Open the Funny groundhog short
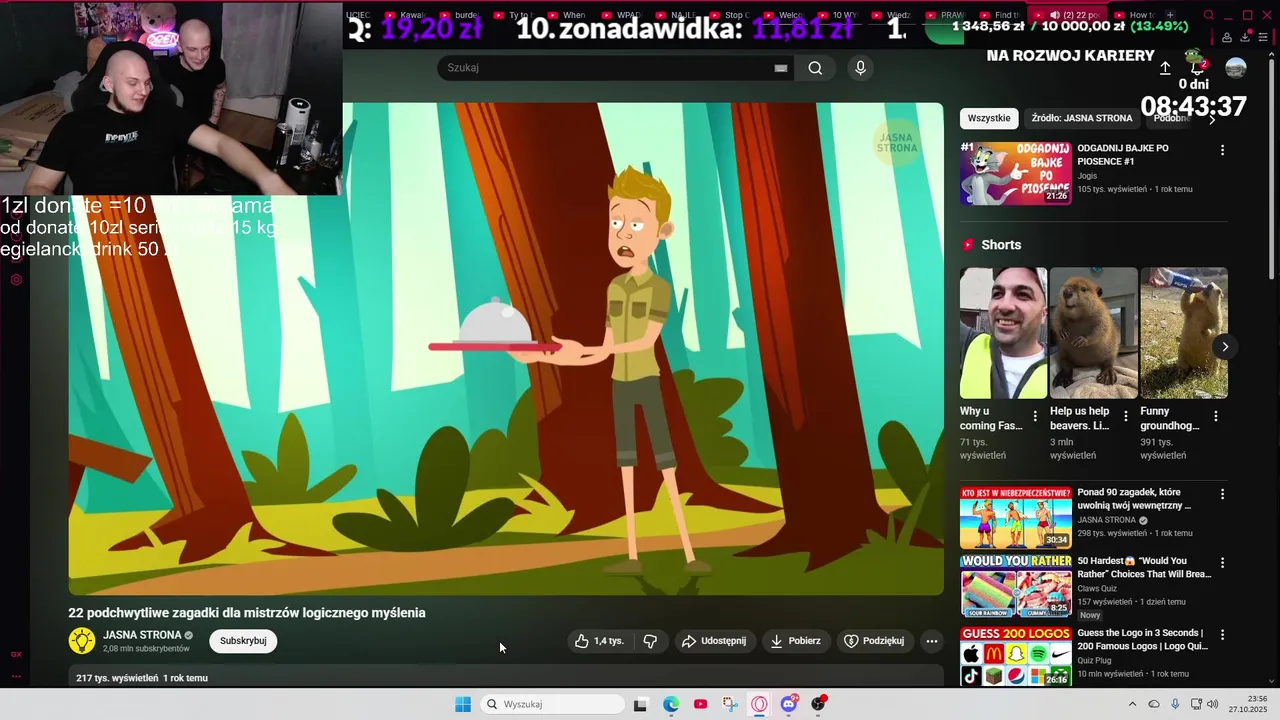1280x720 pixels. (x=1184, y=333)
